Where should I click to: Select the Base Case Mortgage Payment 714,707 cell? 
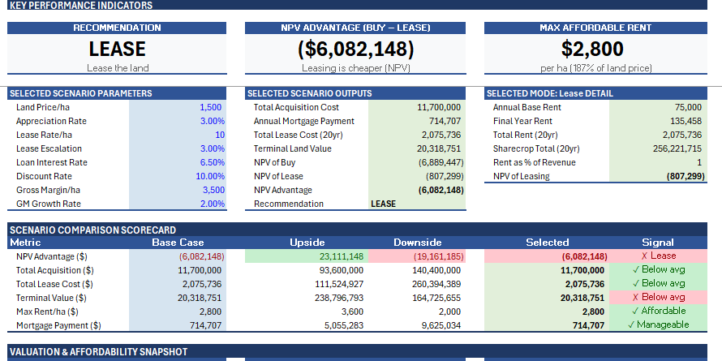click(178, 326)
